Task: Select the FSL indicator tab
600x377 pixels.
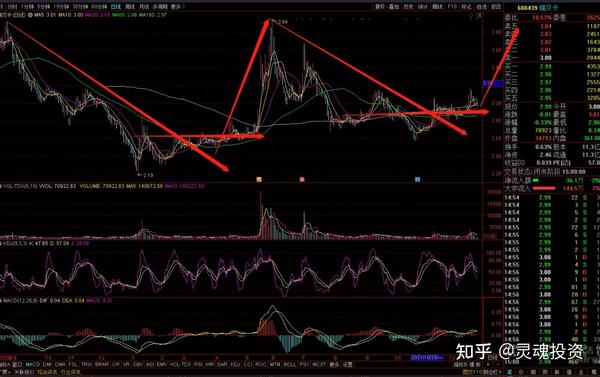Action: tap(73, 364)
